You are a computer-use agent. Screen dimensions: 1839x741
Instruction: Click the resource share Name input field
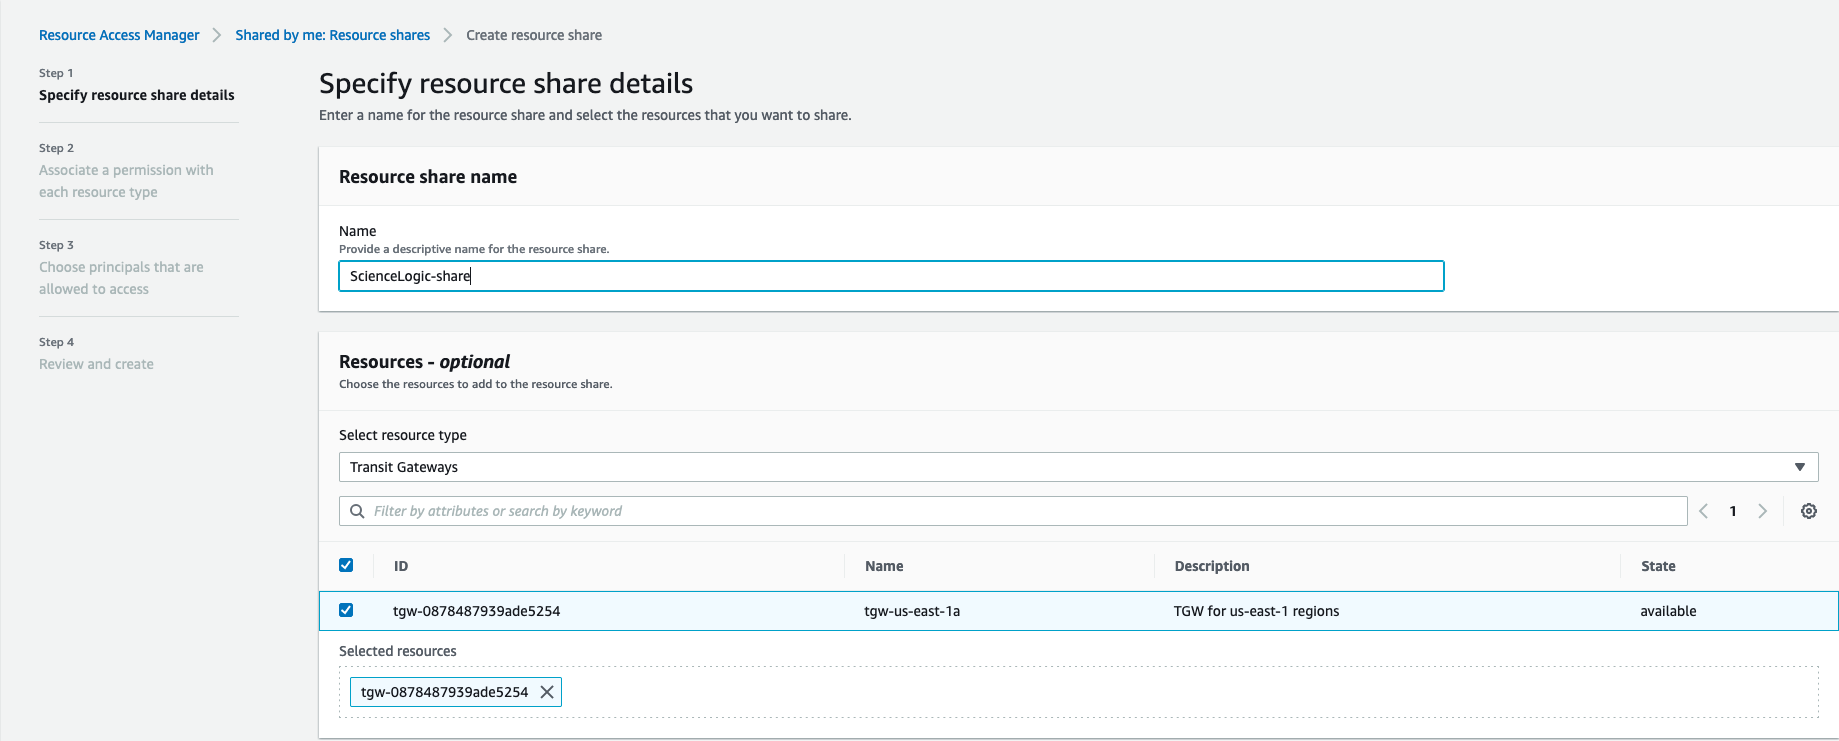tap(890, 276)
